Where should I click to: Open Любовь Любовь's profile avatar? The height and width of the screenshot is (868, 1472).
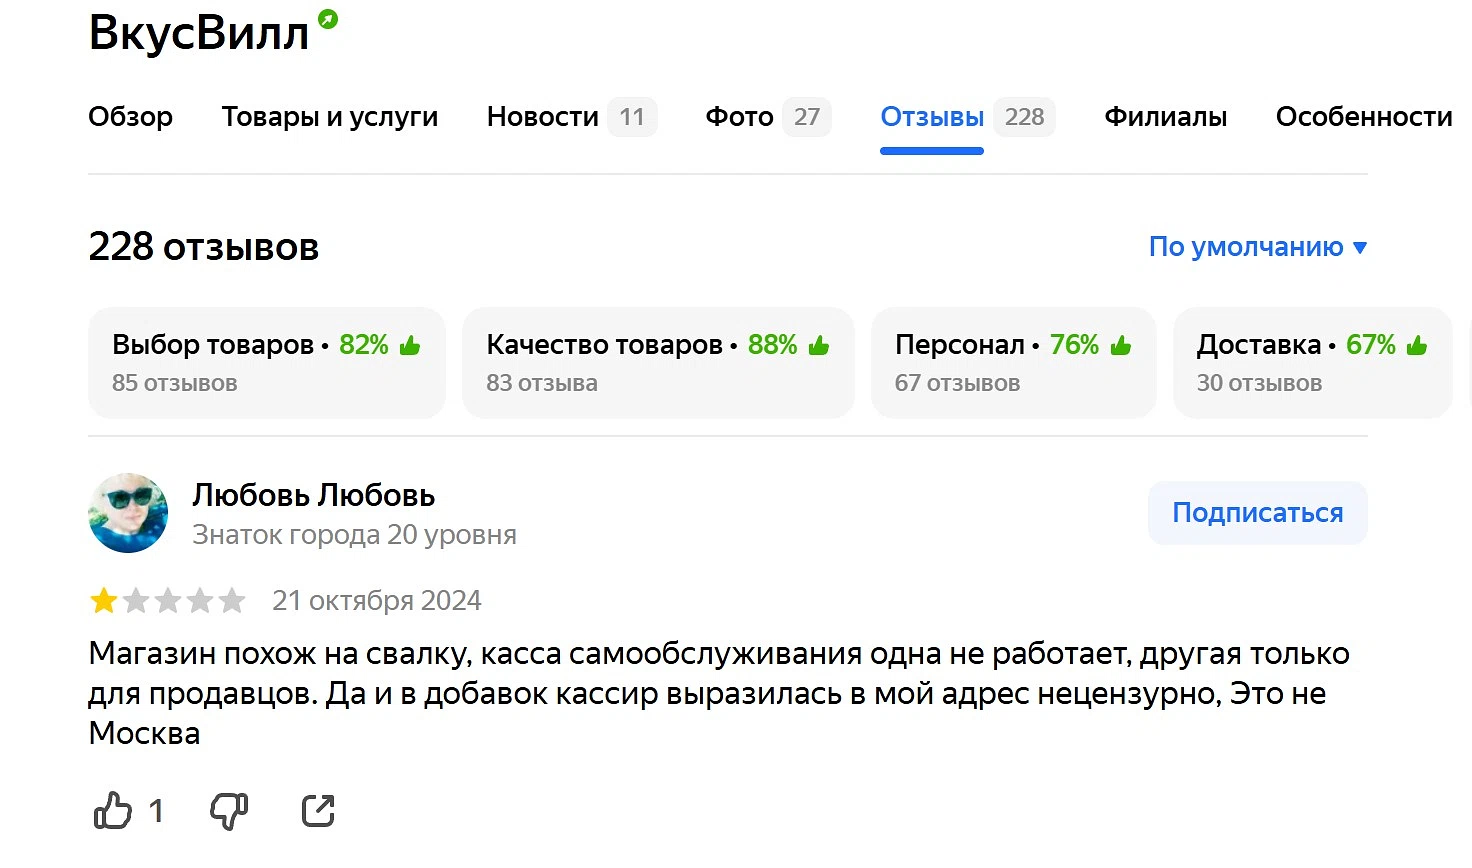(x=128, y=513)
